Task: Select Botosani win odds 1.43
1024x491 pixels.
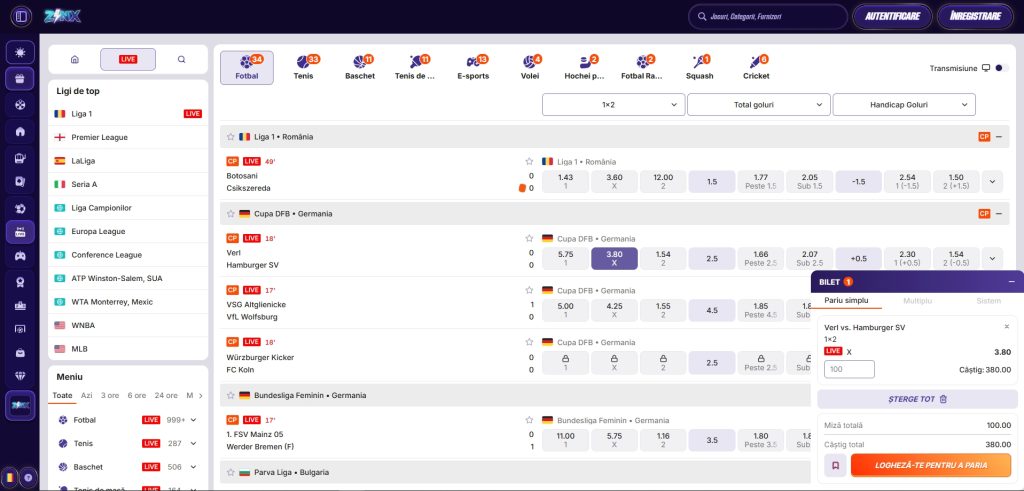Action: (566, 182)
